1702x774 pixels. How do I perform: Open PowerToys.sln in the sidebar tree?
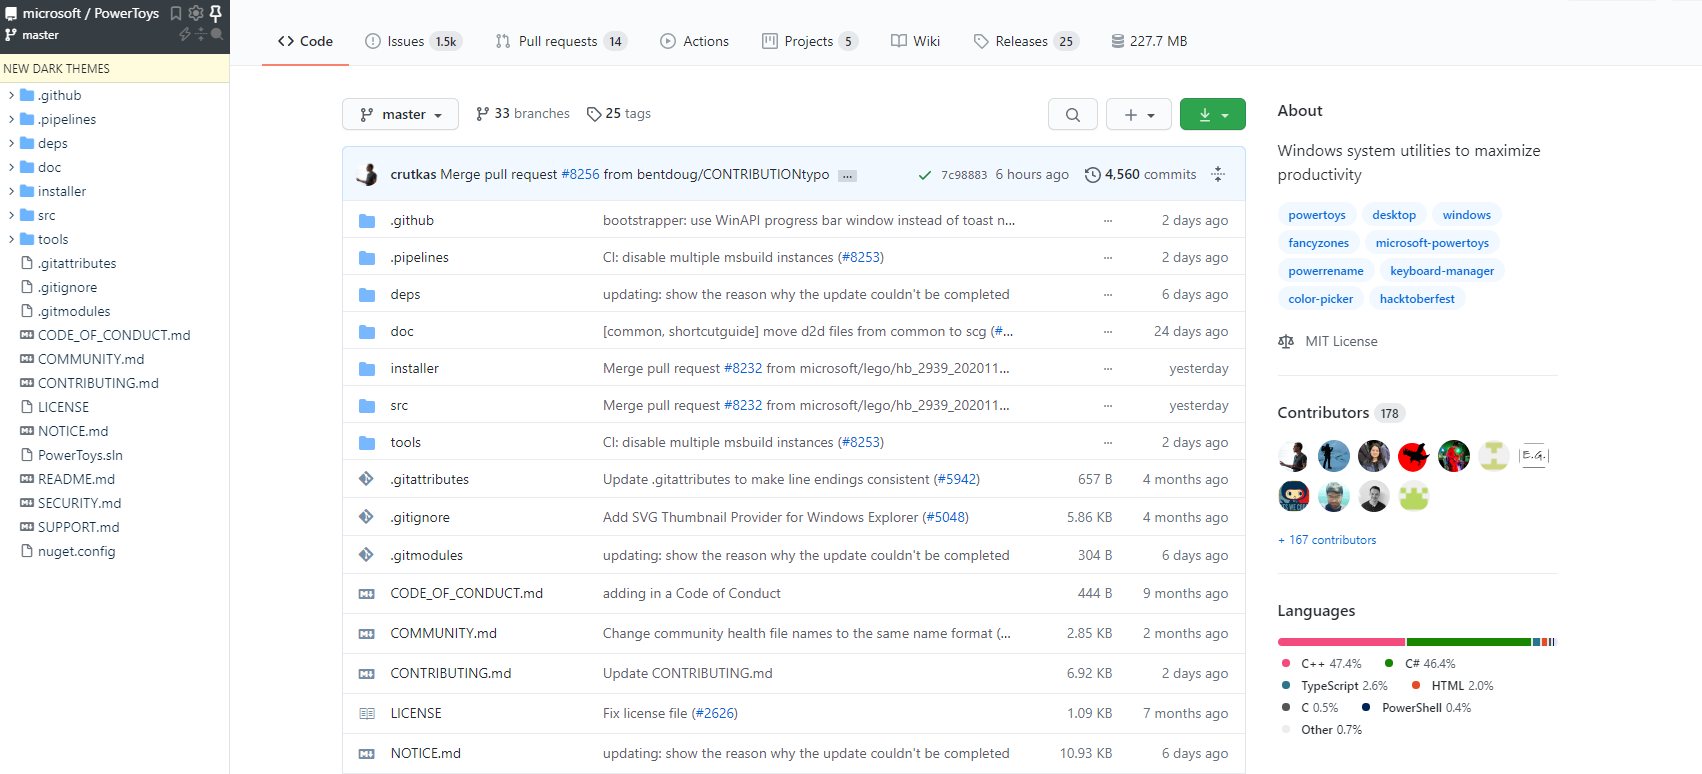tap(80, 455)
